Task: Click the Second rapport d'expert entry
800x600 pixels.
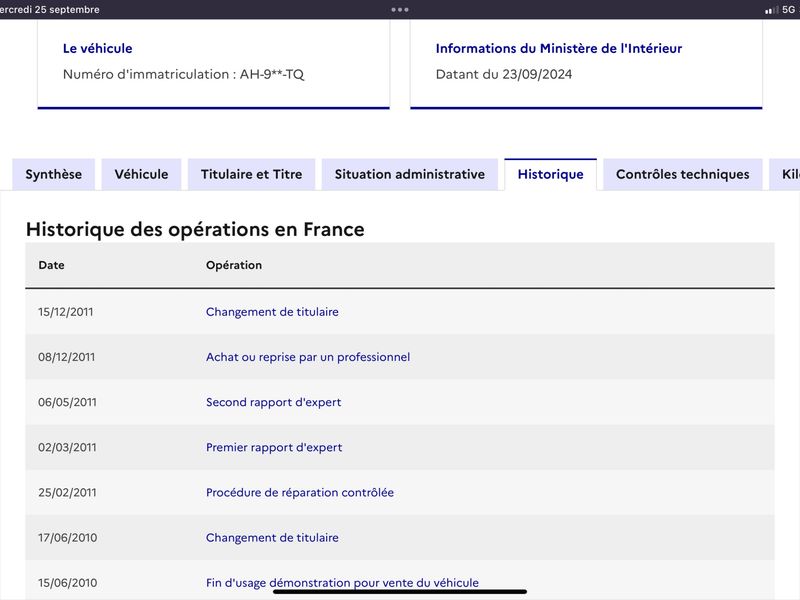Action: pos(273,402)
